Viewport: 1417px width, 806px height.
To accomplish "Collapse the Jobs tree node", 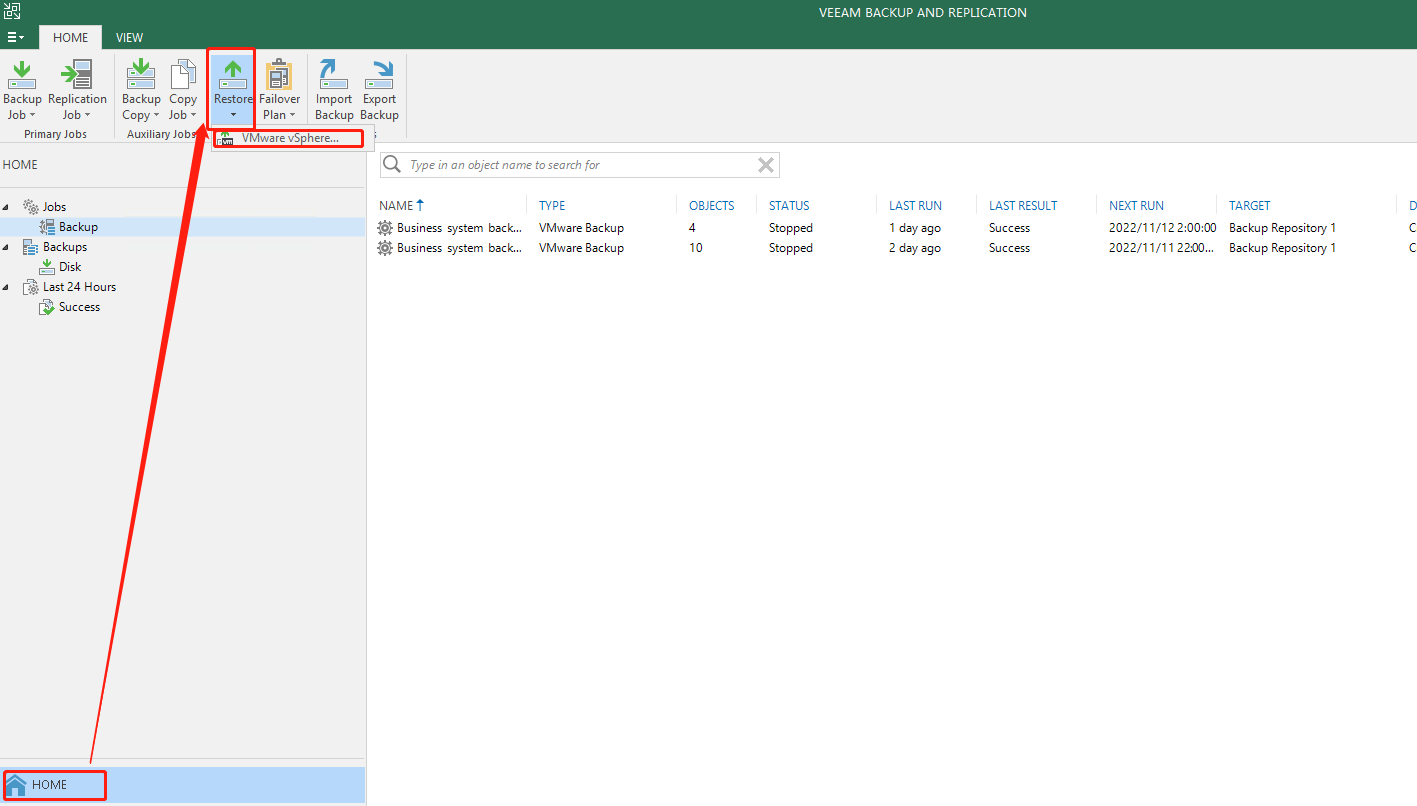I will click(x=8, y=206).
